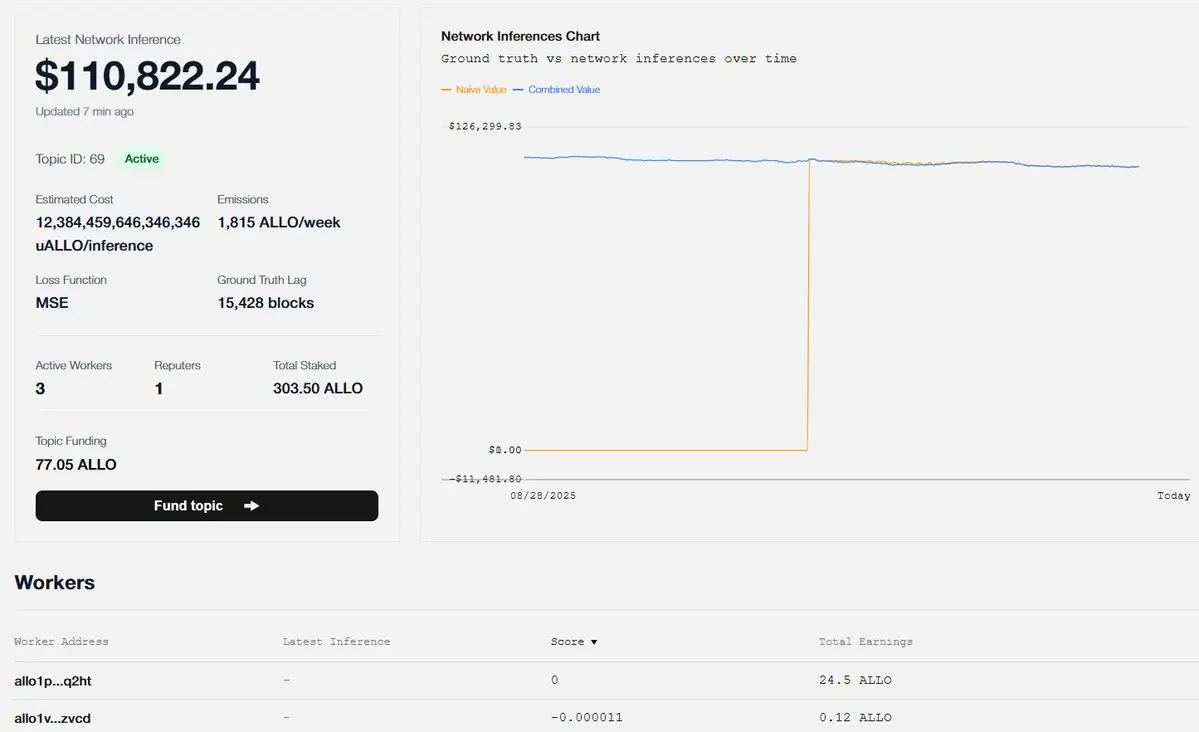Click the 303.50 ALLO total staked value
1199x732 pixels.
click(x=318, y=389)
